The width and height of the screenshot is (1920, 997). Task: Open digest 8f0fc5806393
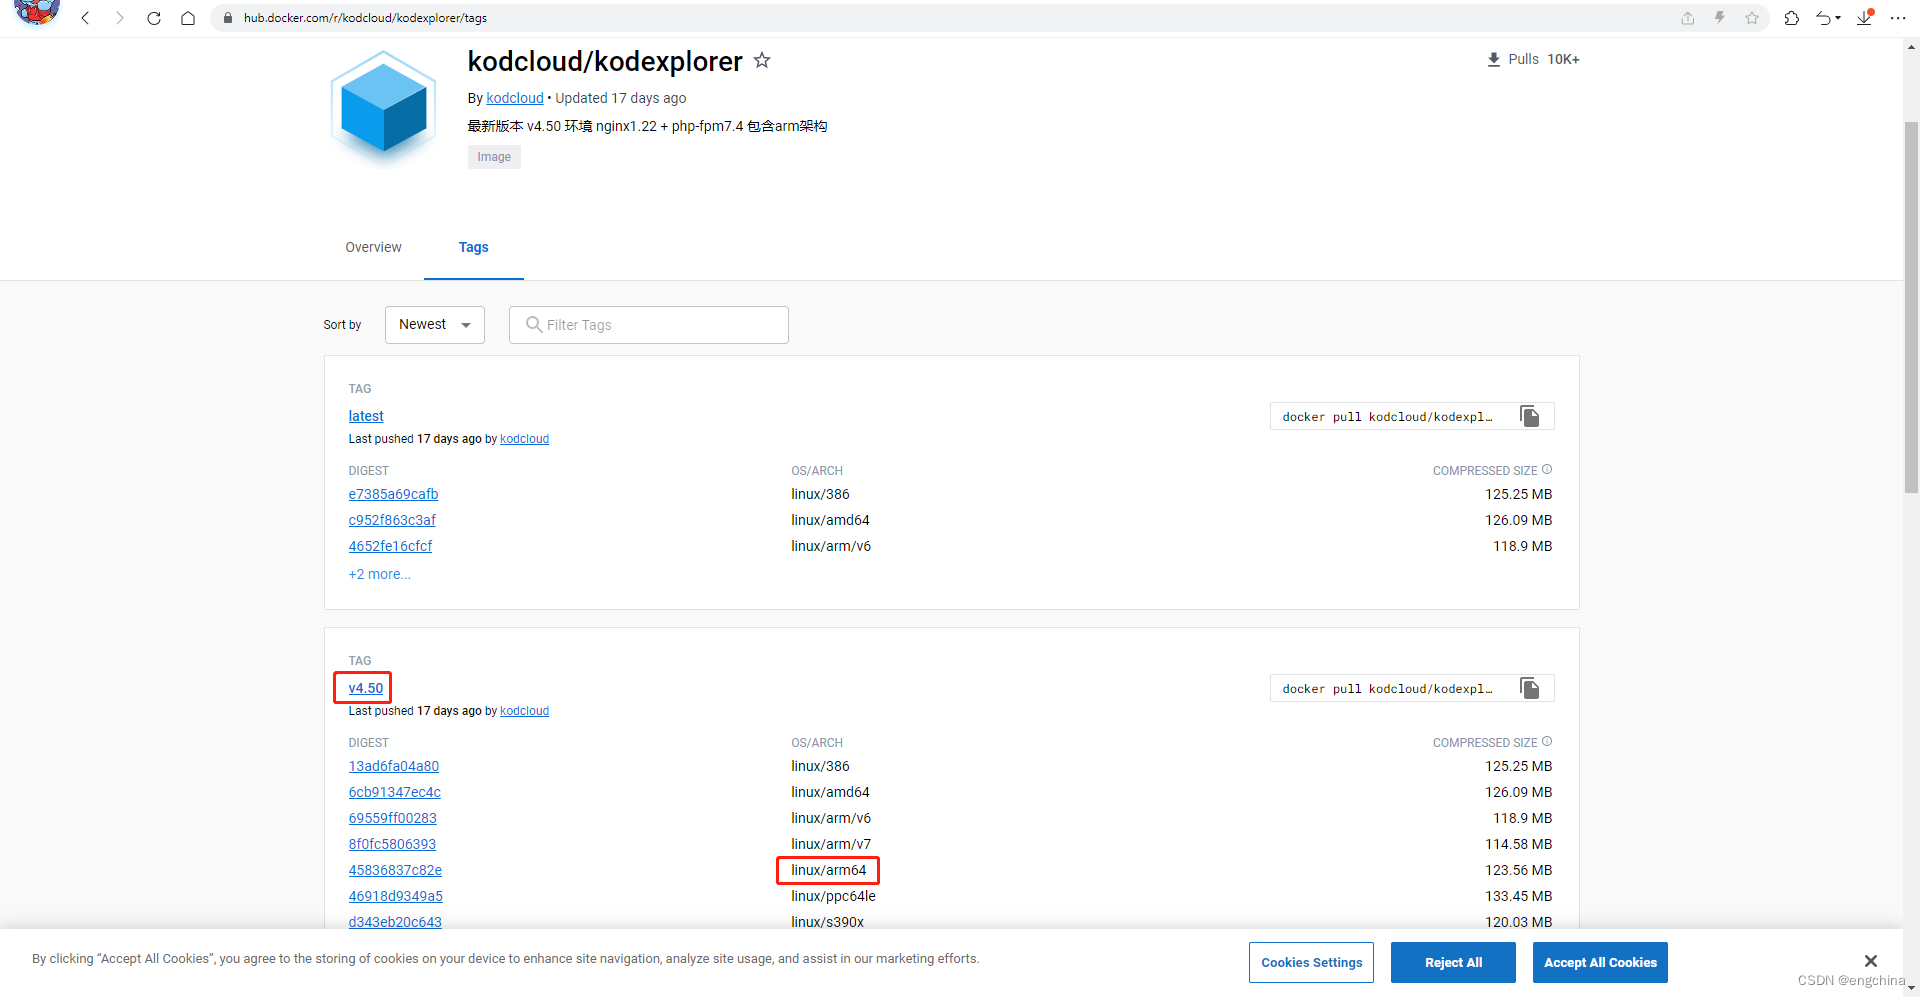pos(392,844)
